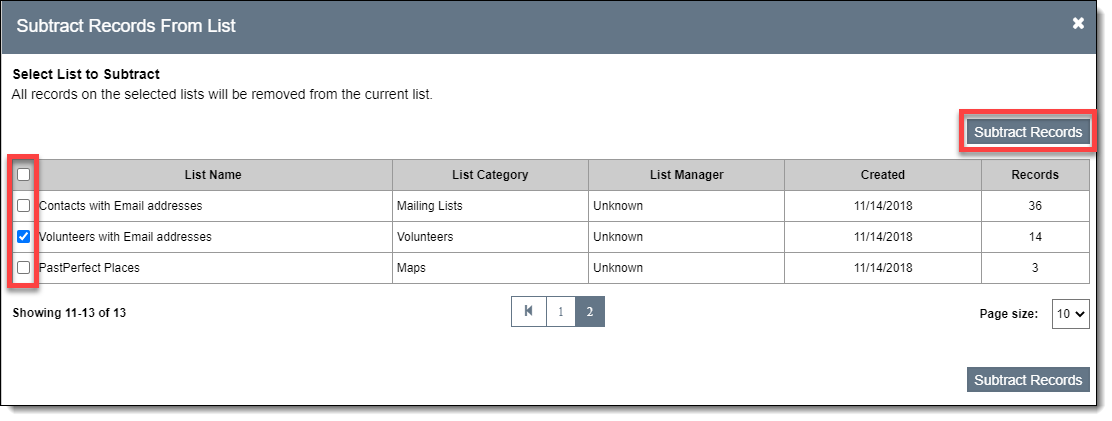Go to page 1 of results

560,312
